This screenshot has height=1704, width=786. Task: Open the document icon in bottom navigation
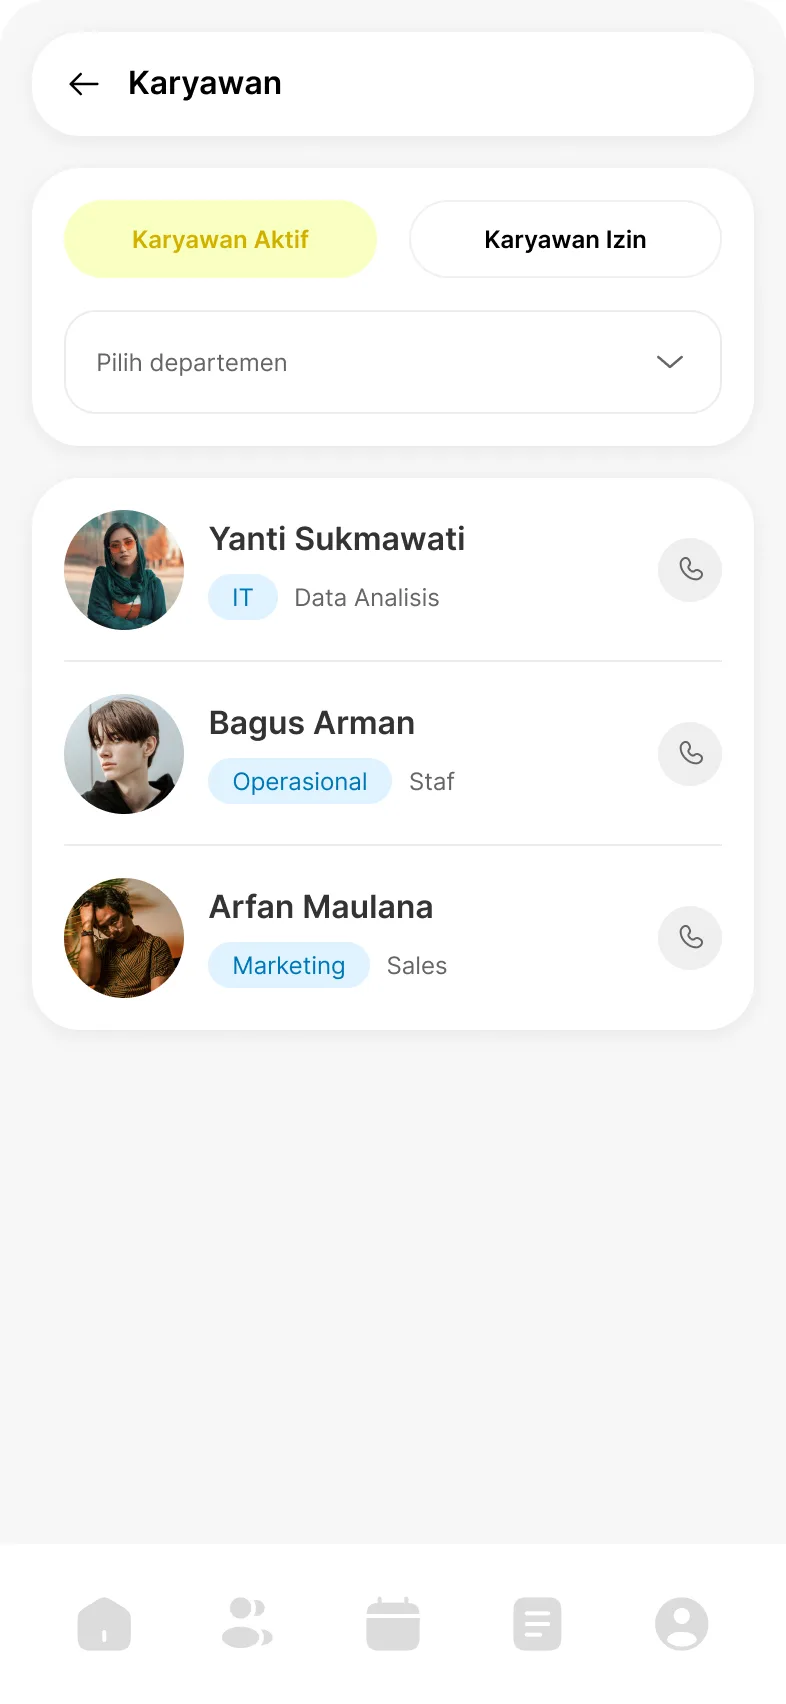click(537, 1623)
